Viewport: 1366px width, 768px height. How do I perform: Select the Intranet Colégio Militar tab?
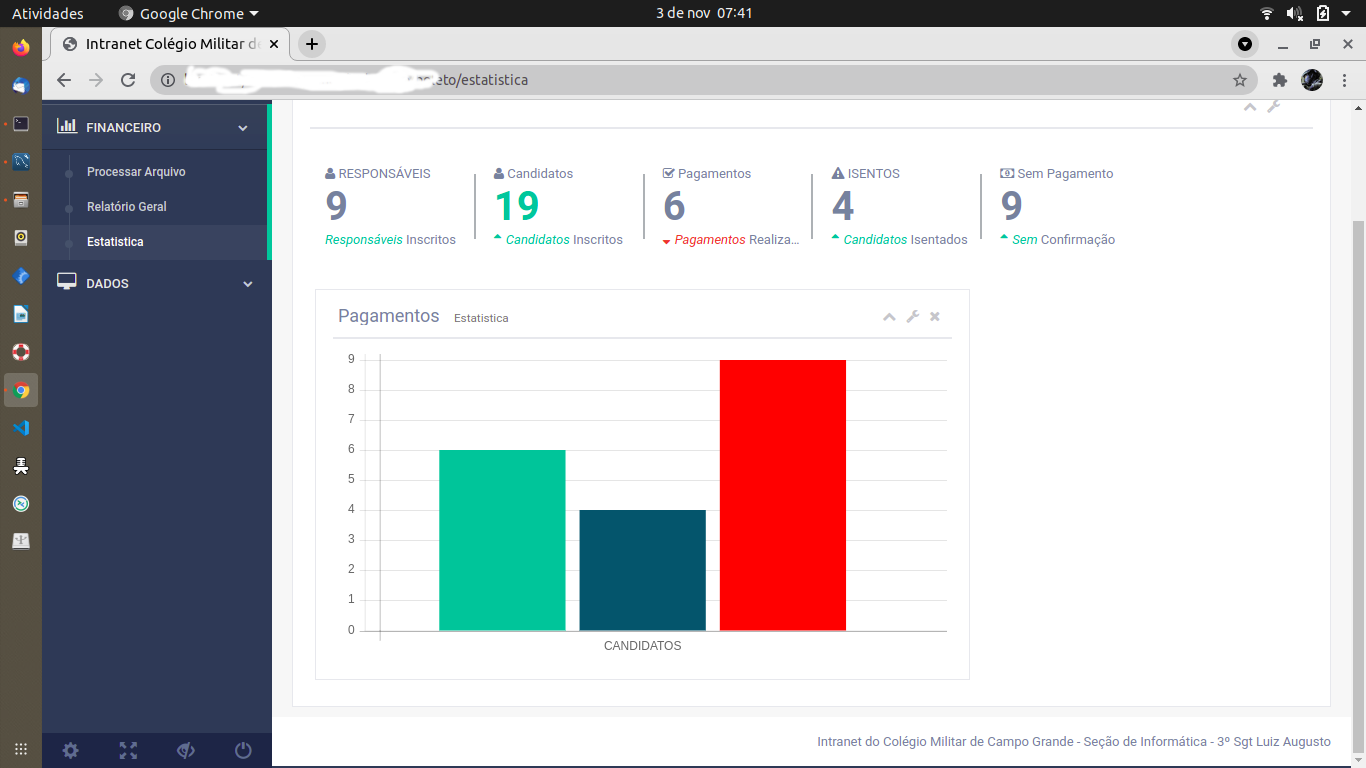170,44
